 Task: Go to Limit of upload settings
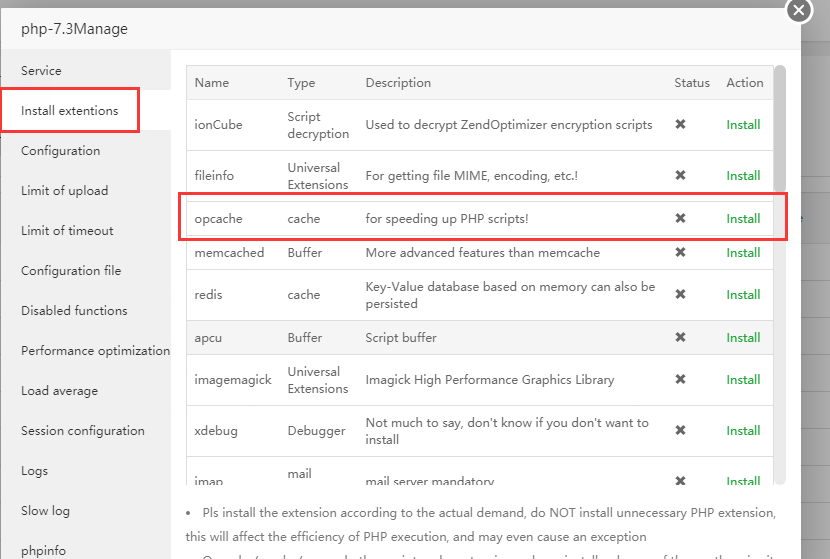65,191
